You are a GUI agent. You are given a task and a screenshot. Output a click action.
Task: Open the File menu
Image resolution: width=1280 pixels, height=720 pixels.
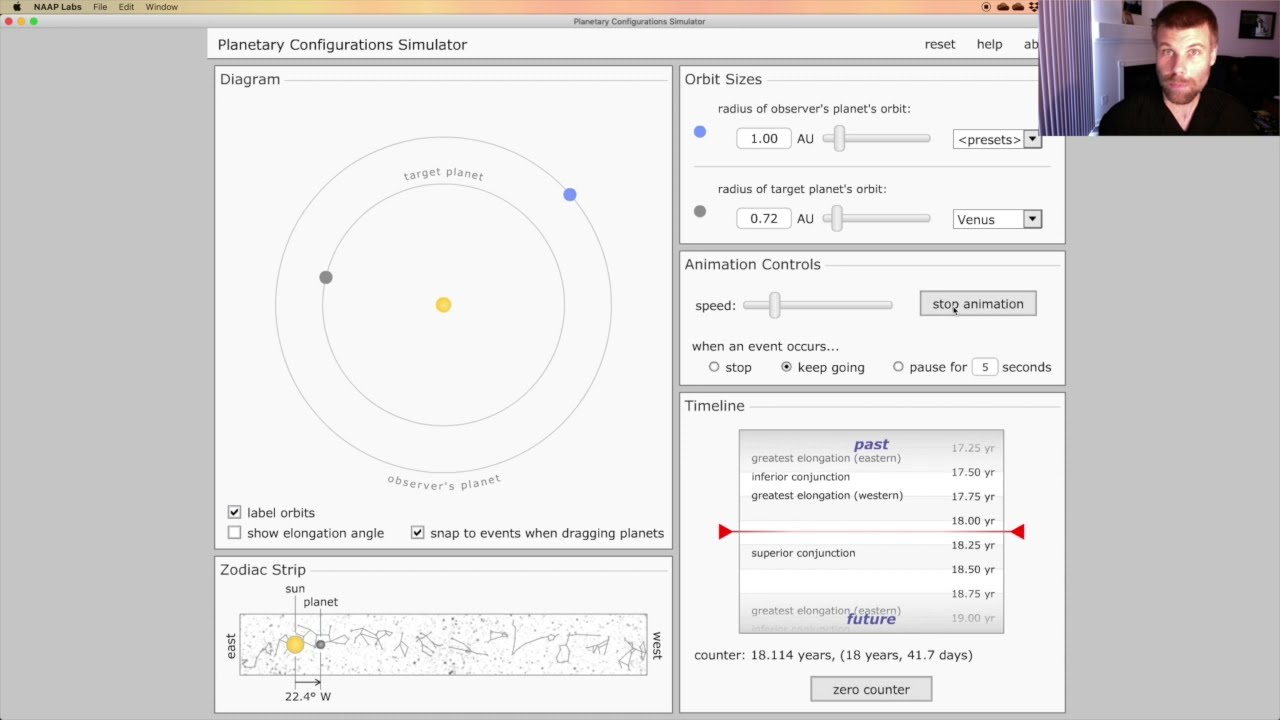click(100, 7)
